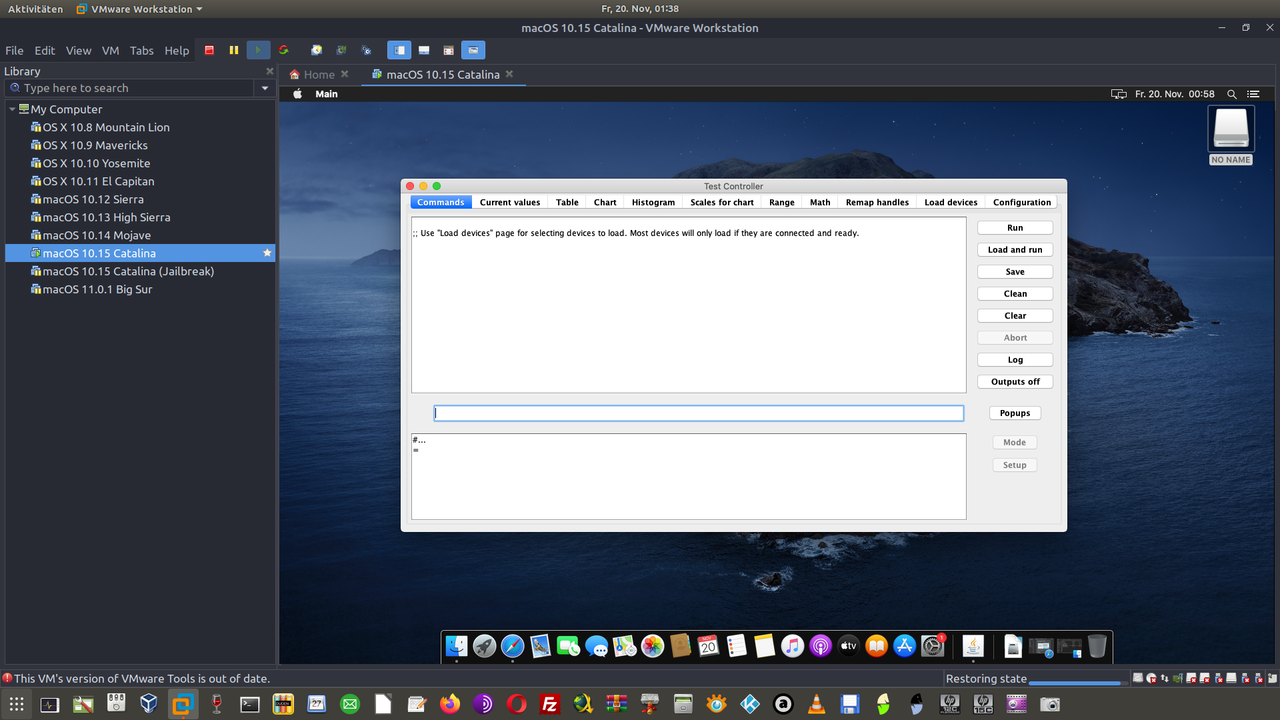The width and height of the screenshot is (1280, 720).
Task: Launch Photos from the macOS dock
Action: (x=653, y=647)
